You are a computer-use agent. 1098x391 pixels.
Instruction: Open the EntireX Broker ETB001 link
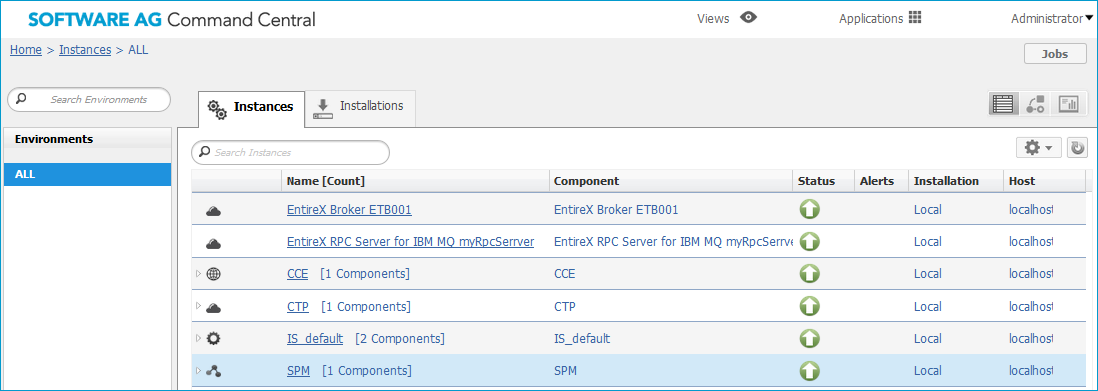(x=349, y=210)
